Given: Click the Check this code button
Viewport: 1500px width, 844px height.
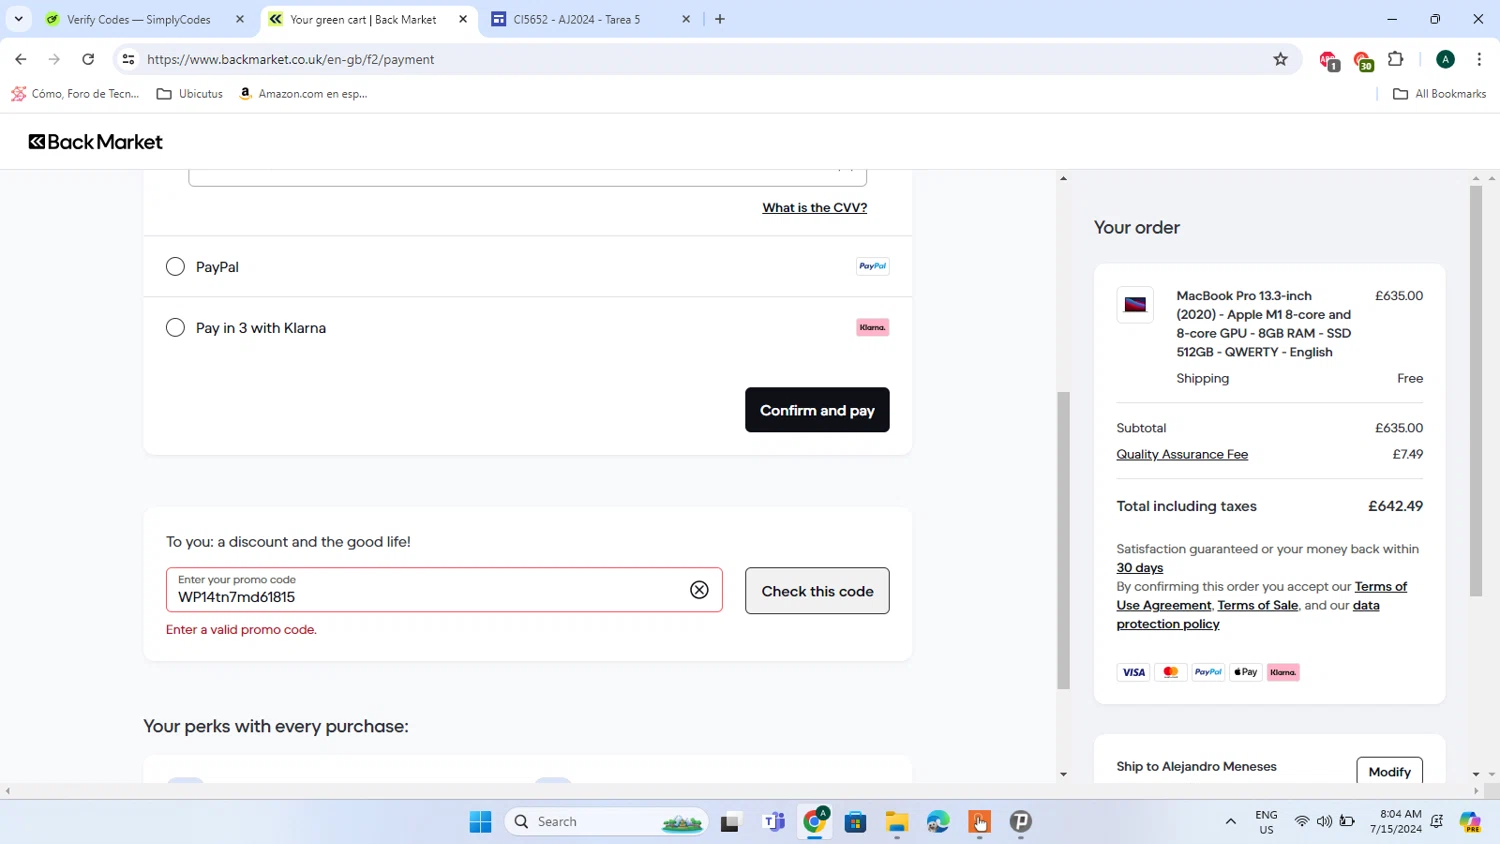Looking at the screenshot, I should click(x=817, y=591).
